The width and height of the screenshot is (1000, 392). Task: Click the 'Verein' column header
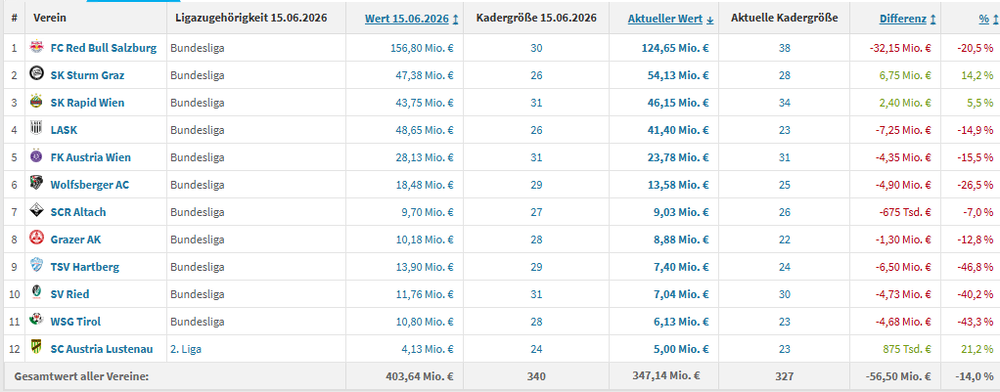50,18
